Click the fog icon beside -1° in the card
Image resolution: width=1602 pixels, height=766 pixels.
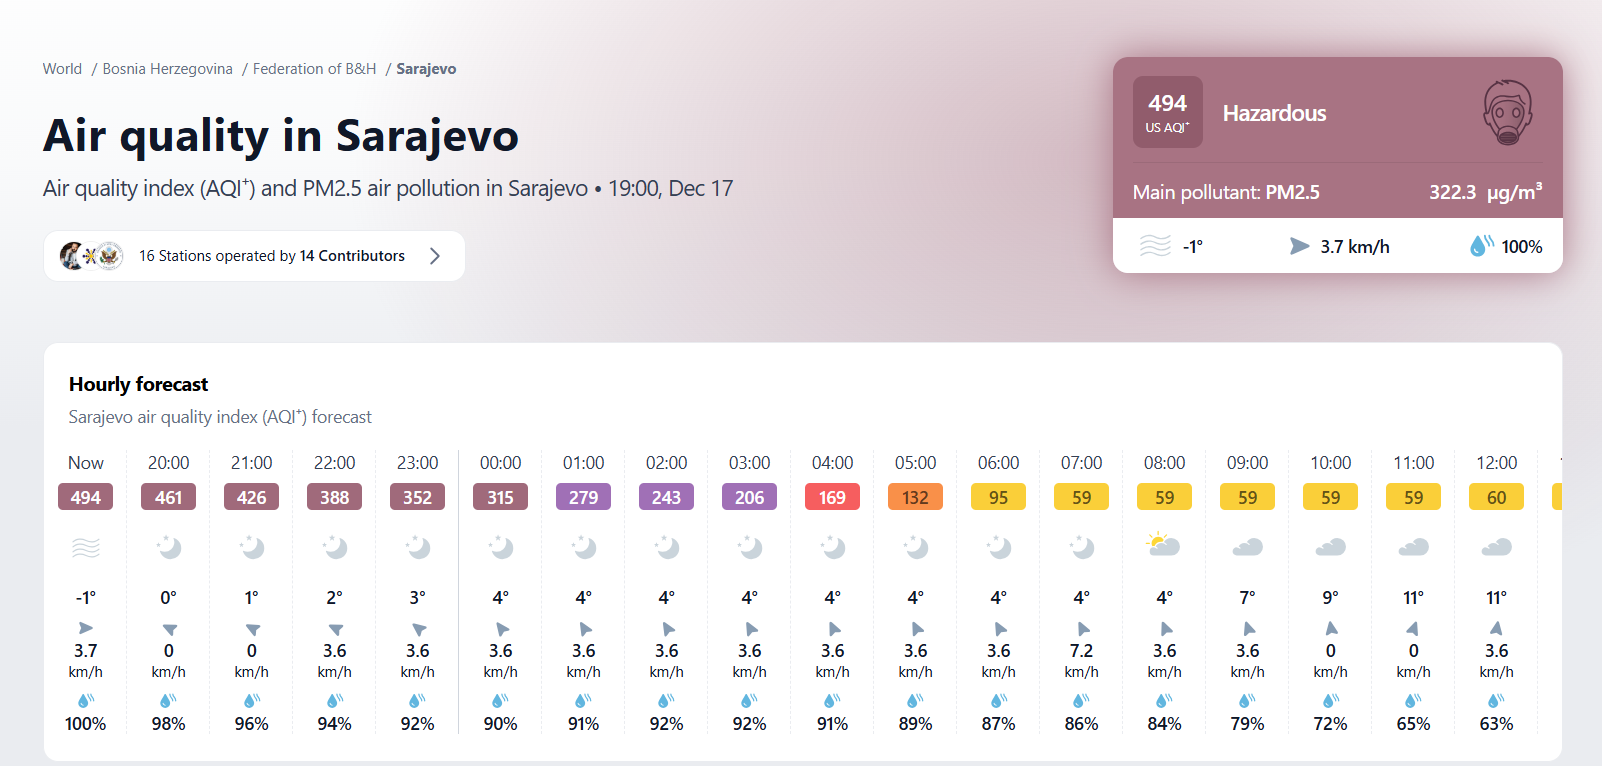tap(1155, 245)
